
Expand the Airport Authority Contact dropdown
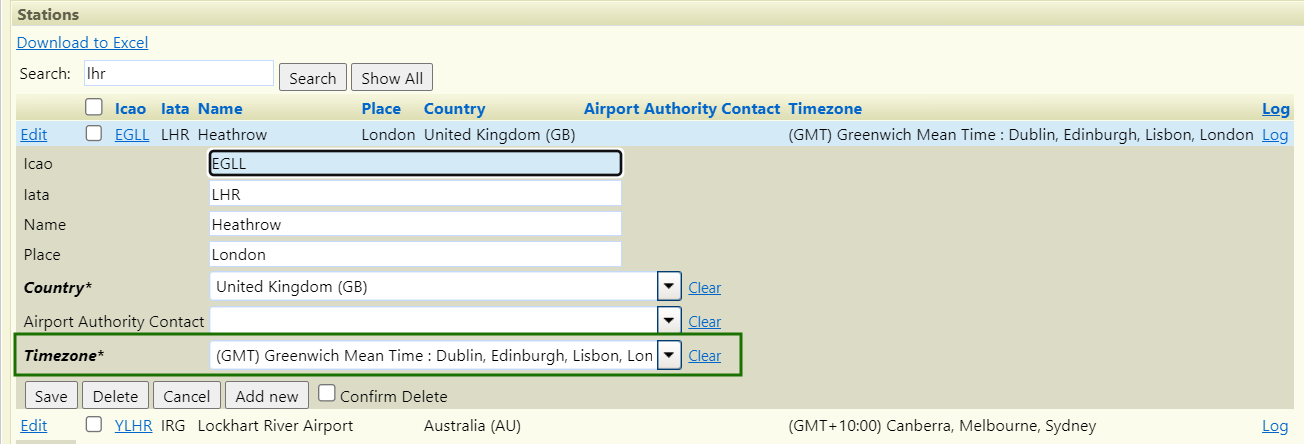point(669,321)
